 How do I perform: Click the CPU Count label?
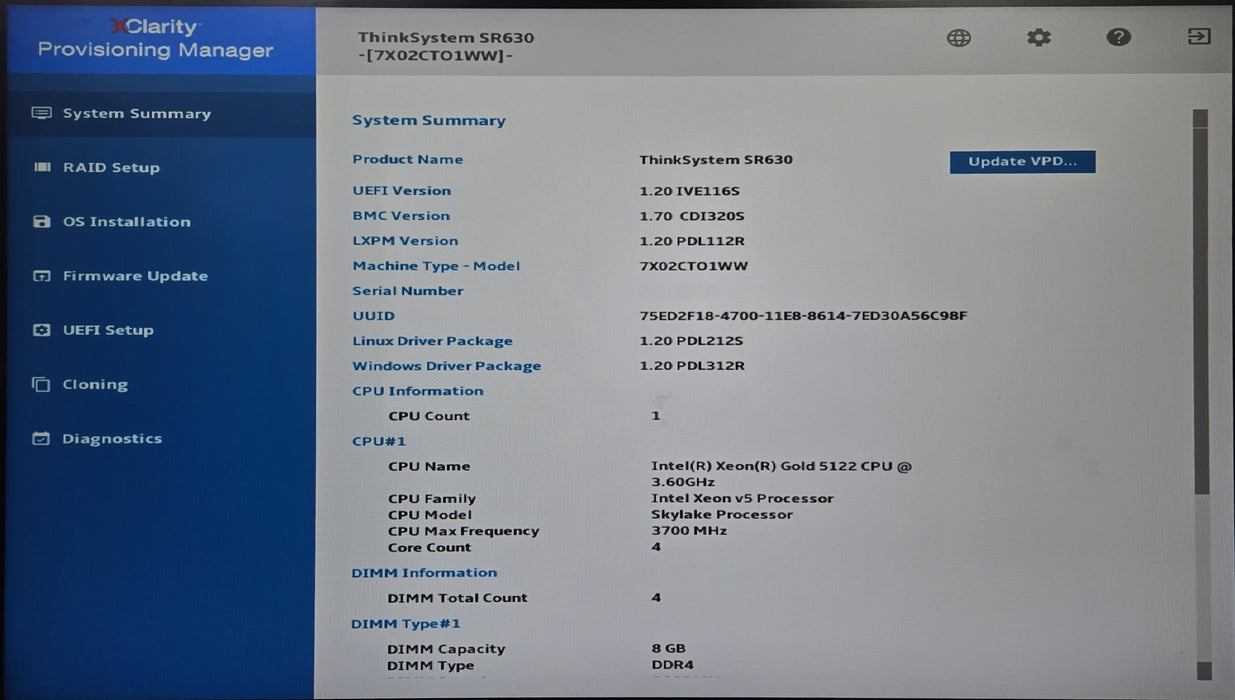429,416
